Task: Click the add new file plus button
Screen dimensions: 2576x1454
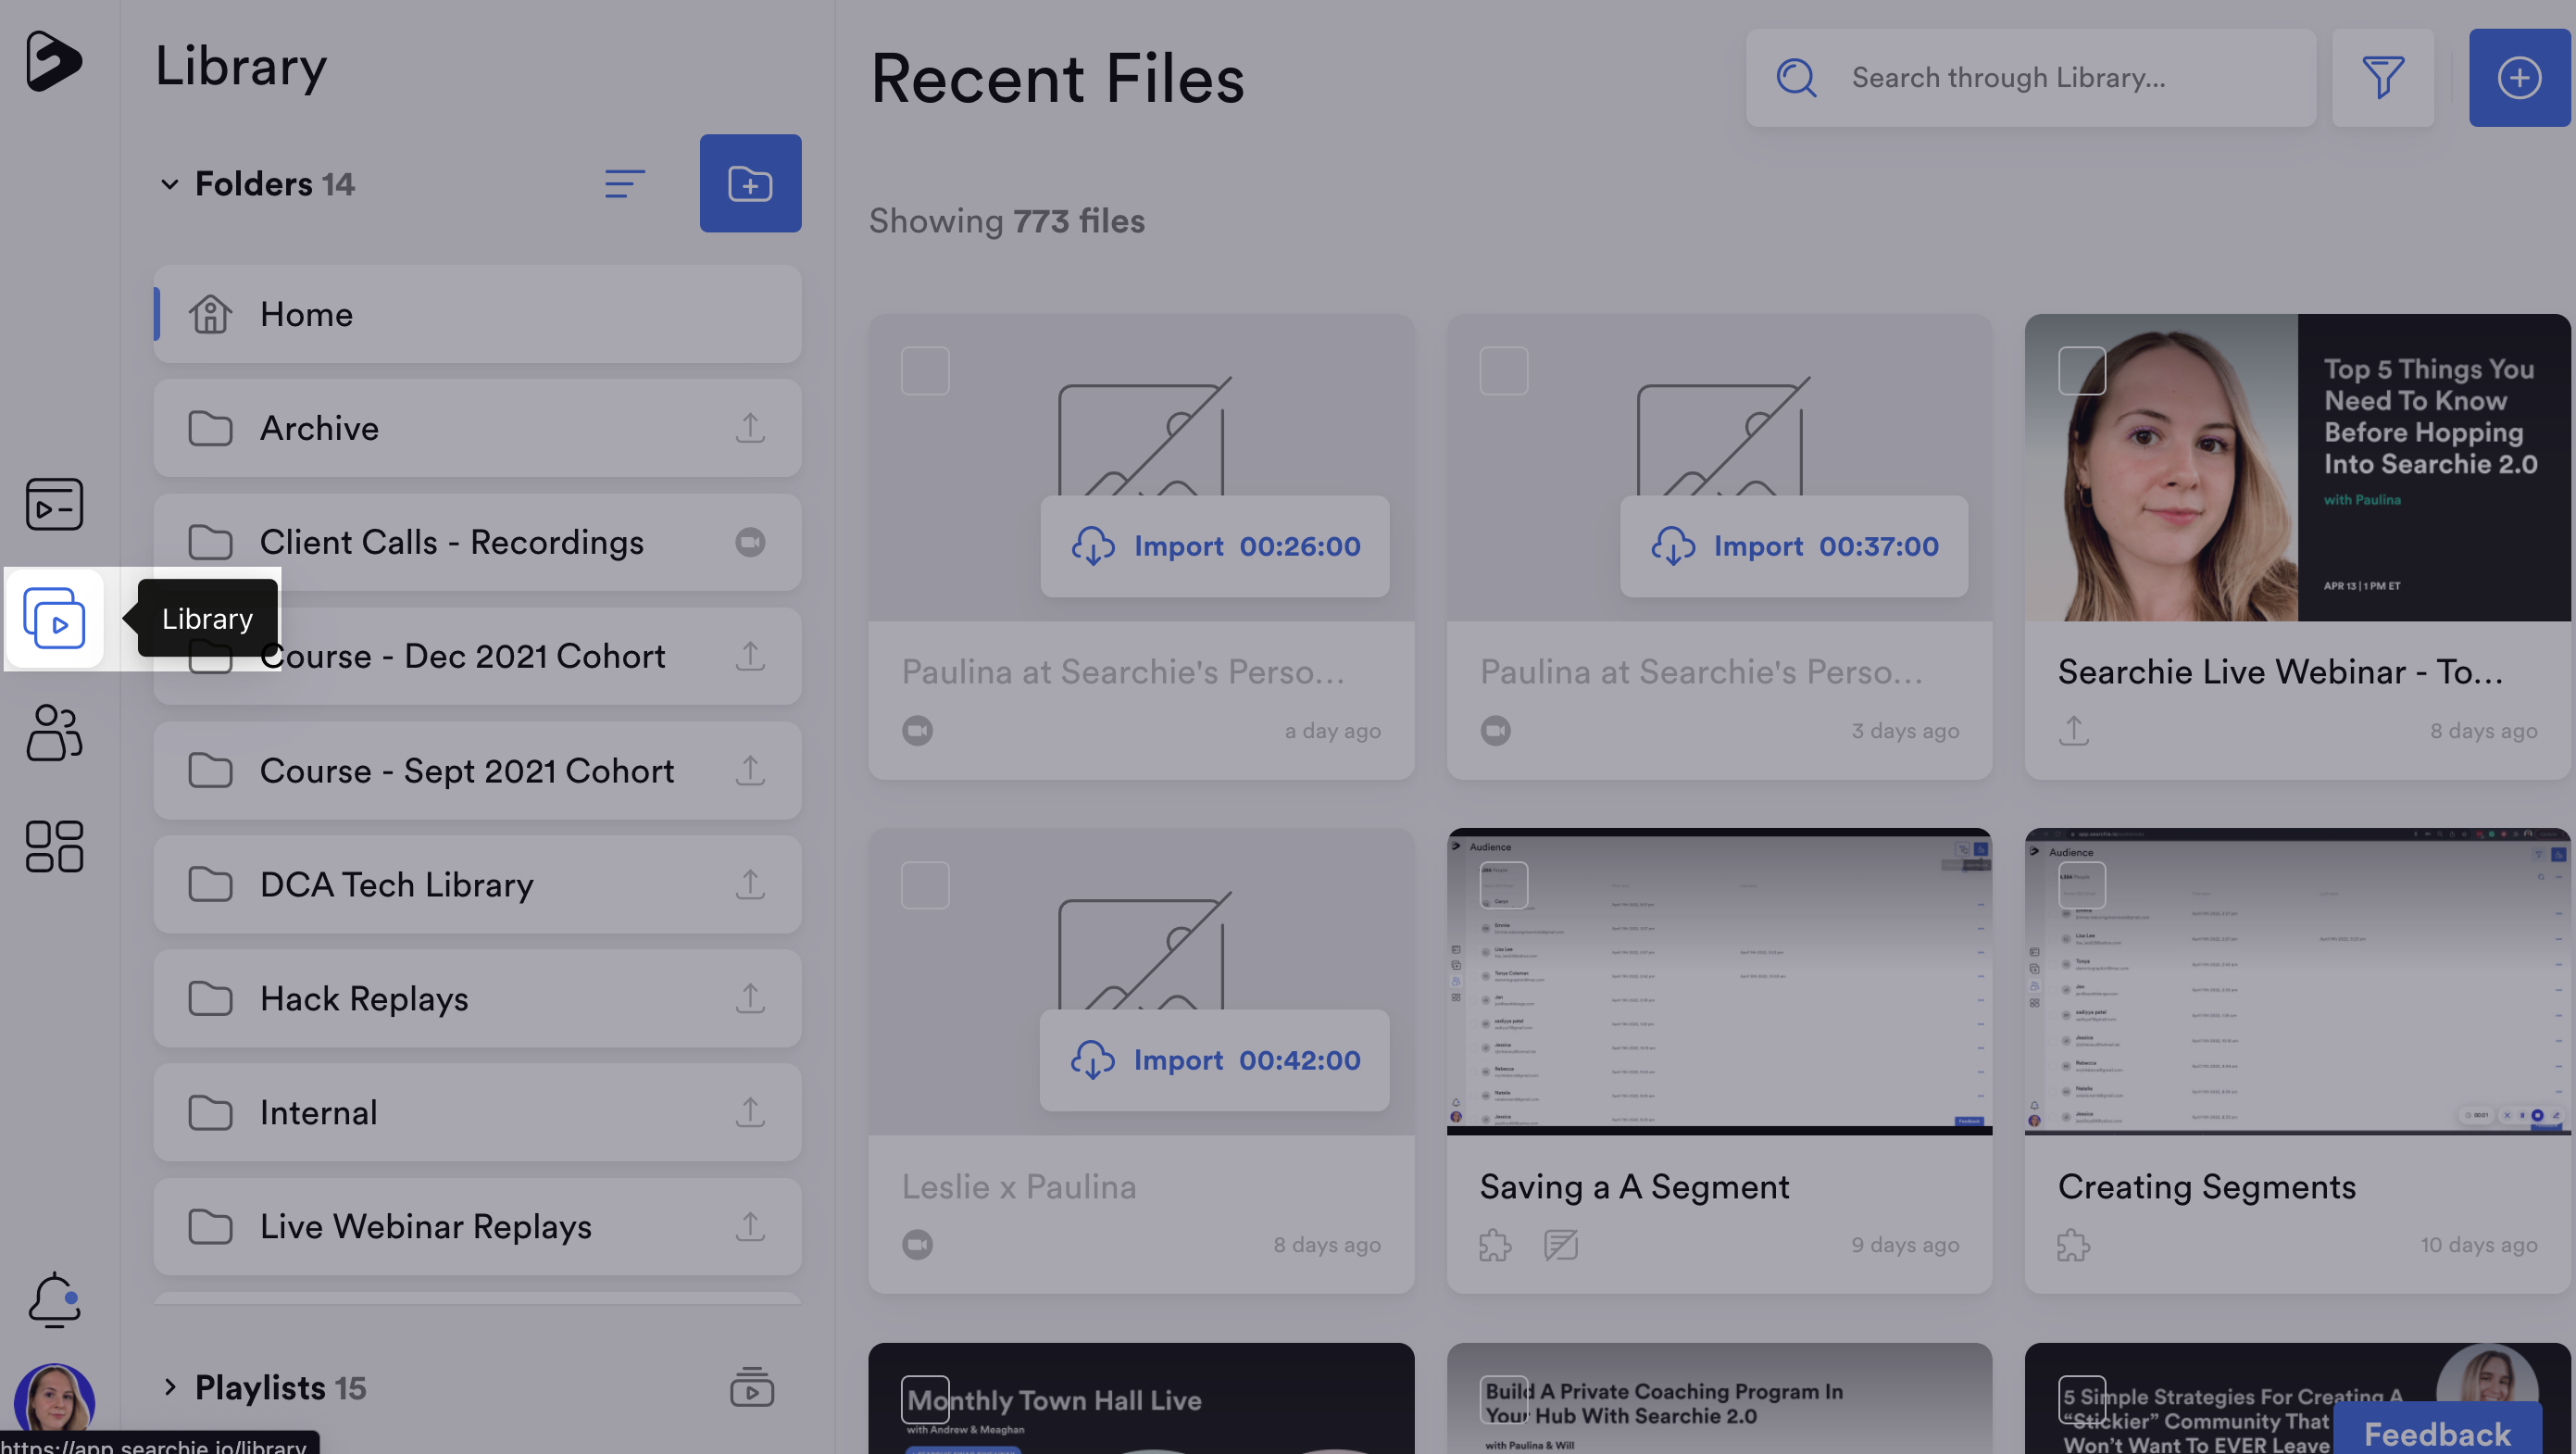Action: [2519, 77]
